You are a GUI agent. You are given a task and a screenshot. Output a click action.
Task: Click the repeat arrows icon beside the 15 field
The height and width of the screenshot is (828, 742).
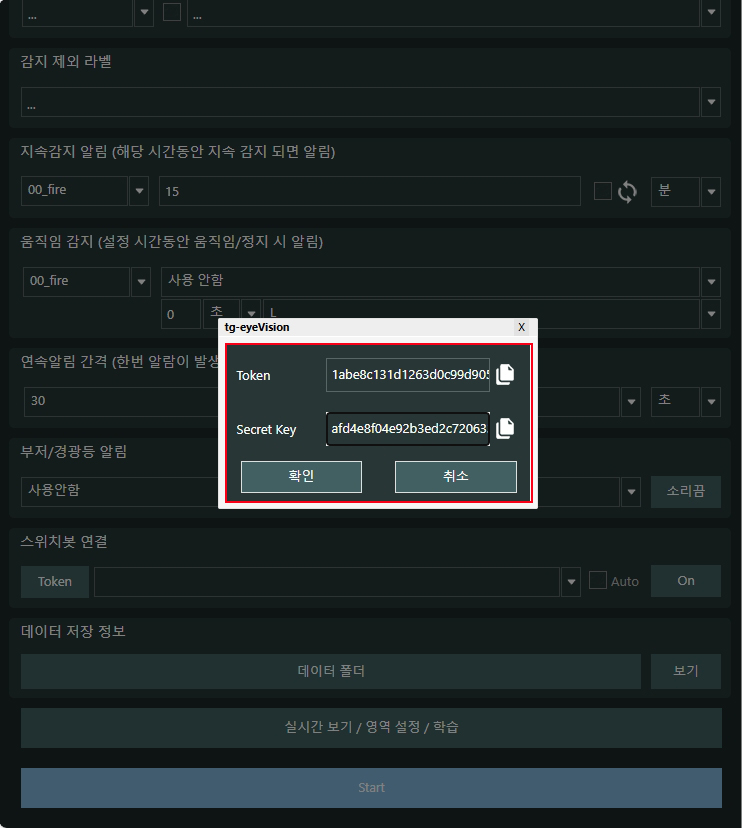coord(627,192)
